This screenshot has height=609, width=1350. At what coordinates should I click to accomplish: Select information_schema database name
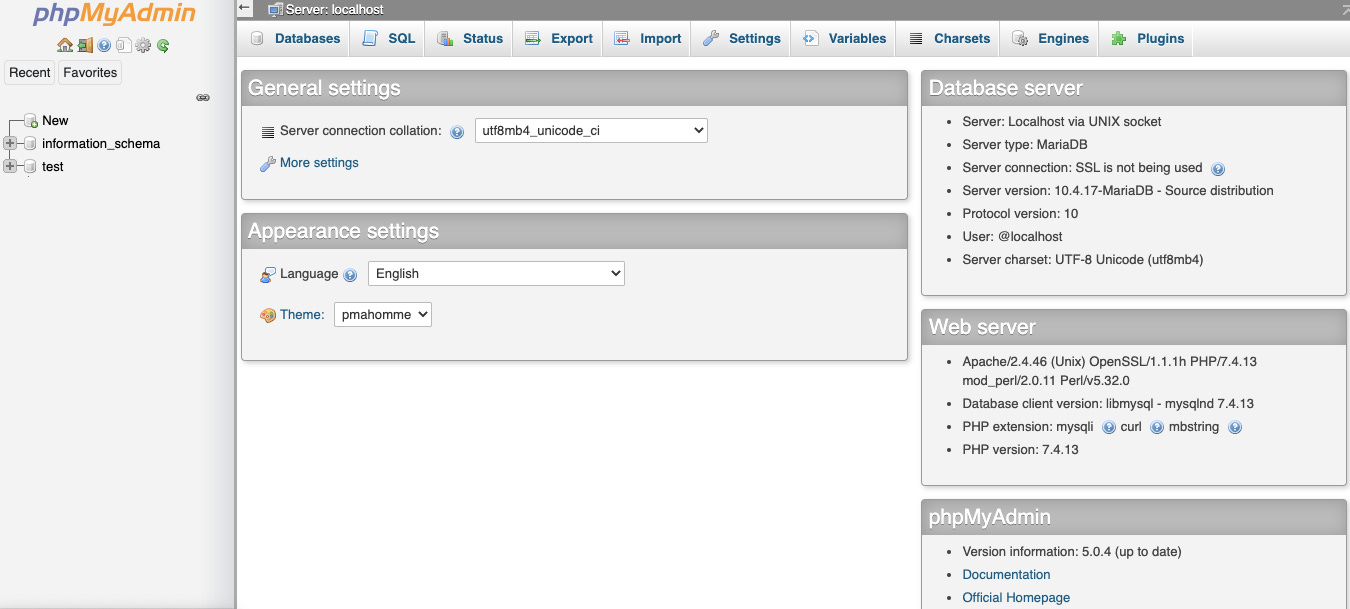pos(101,143)
